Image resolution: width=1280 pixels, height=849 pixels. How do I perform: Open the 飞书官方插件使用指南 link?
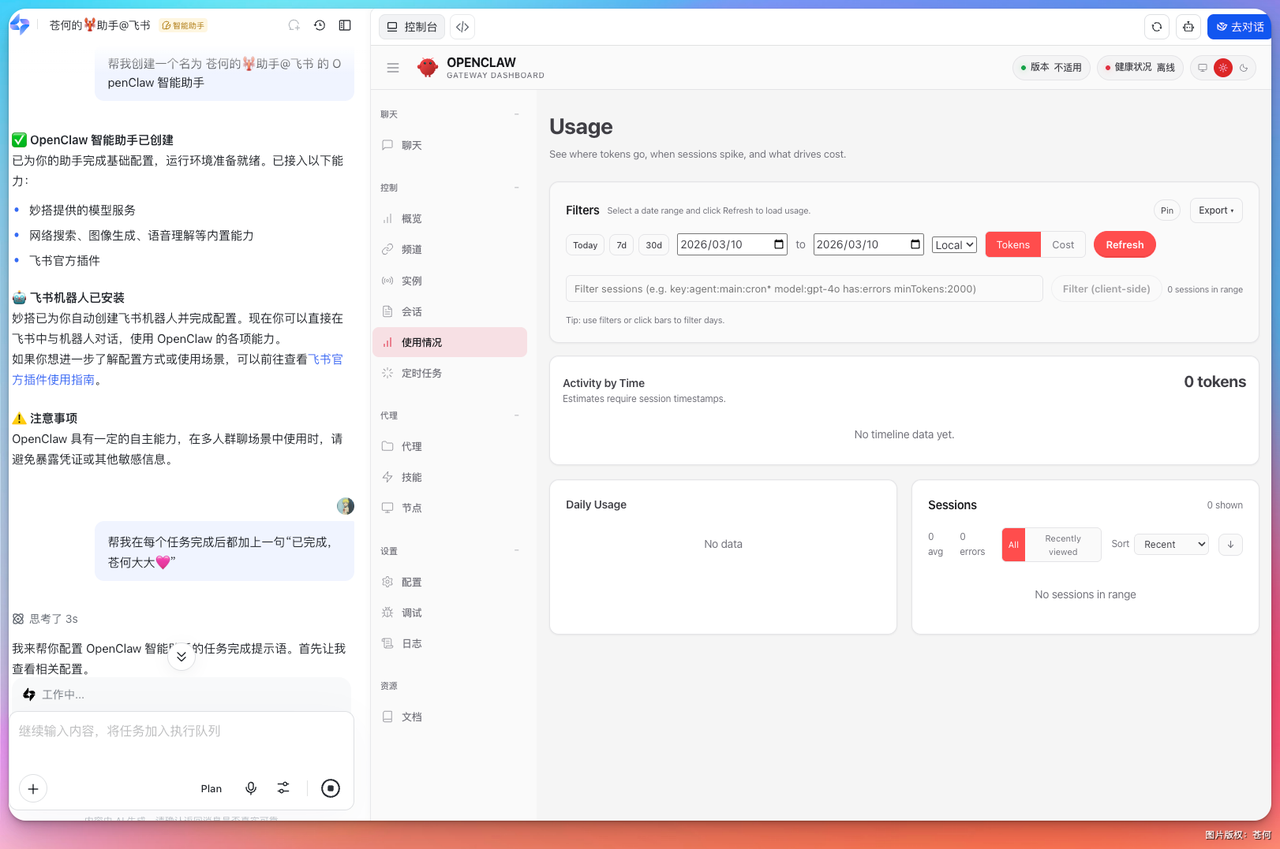[x=177, y=369]
